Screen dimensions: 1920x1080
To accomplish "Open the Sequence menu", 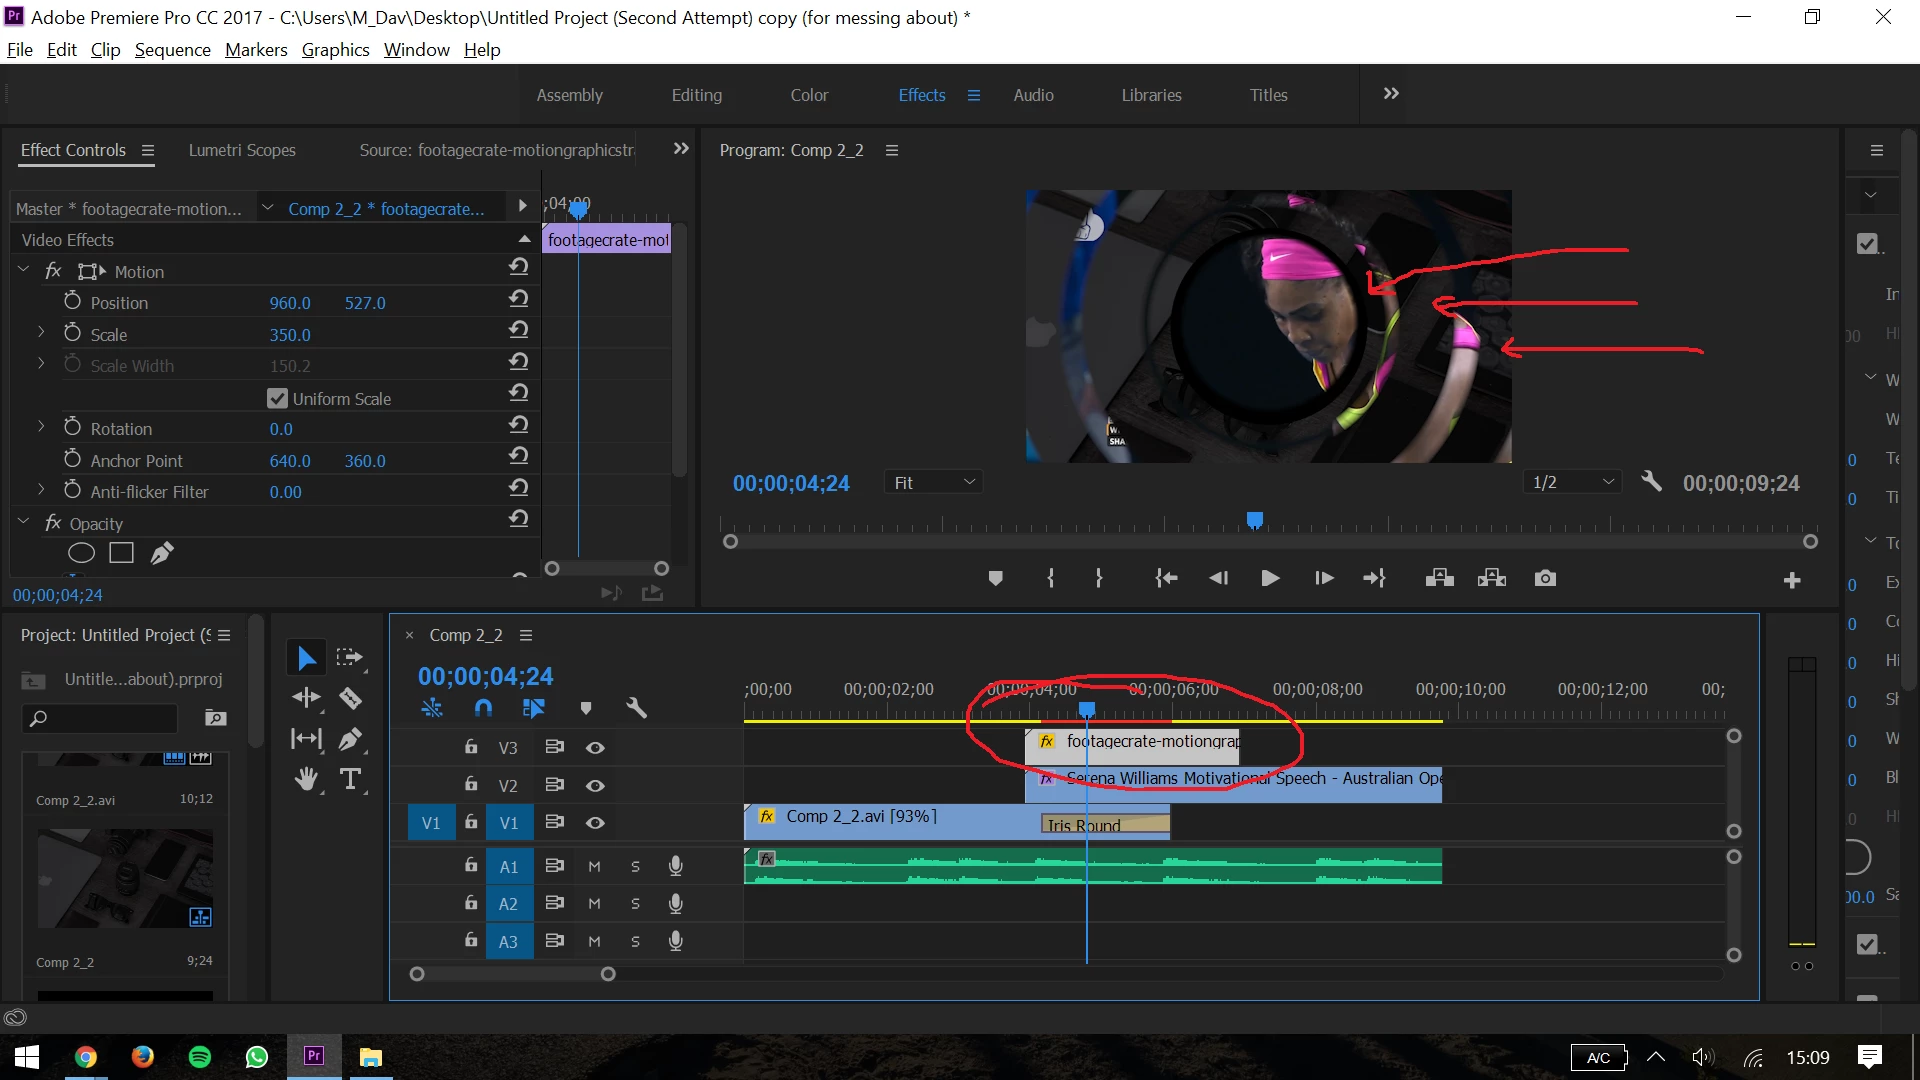I will (172, 50).
